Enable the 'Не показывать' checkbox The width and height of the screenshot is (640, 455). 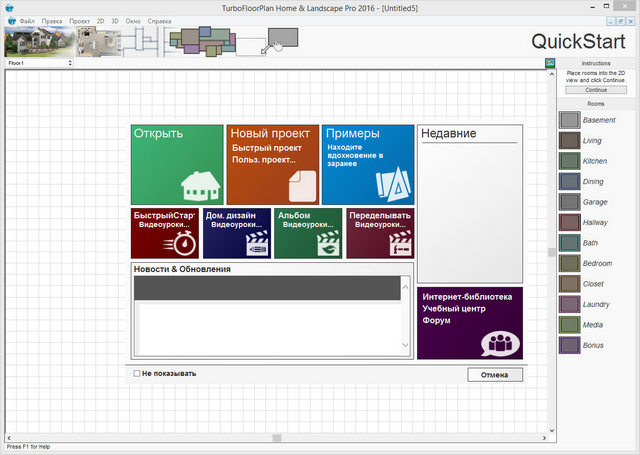coord(137,374)
